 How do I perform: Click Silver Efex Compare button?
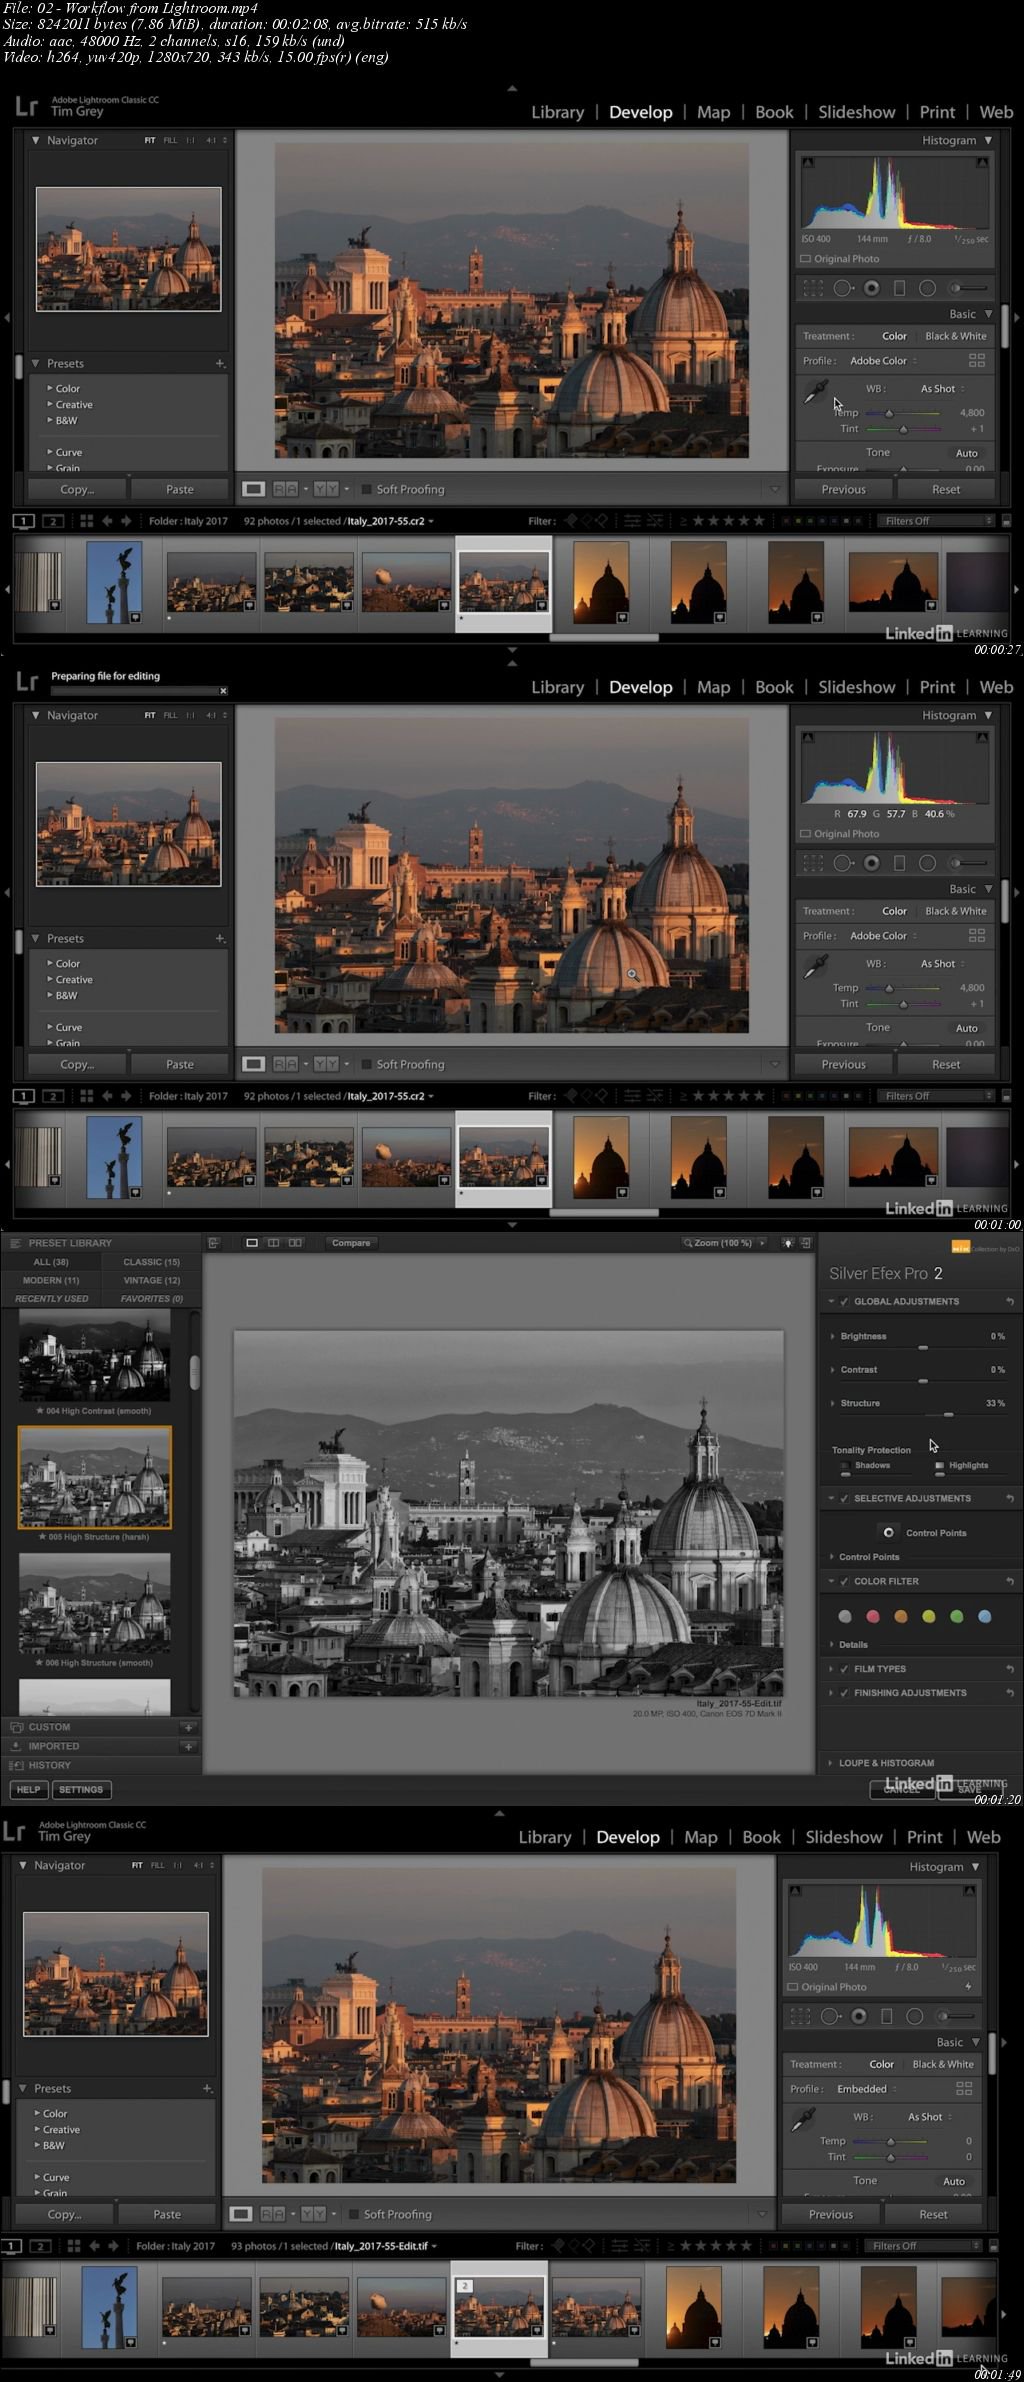tap(351, 1243)
